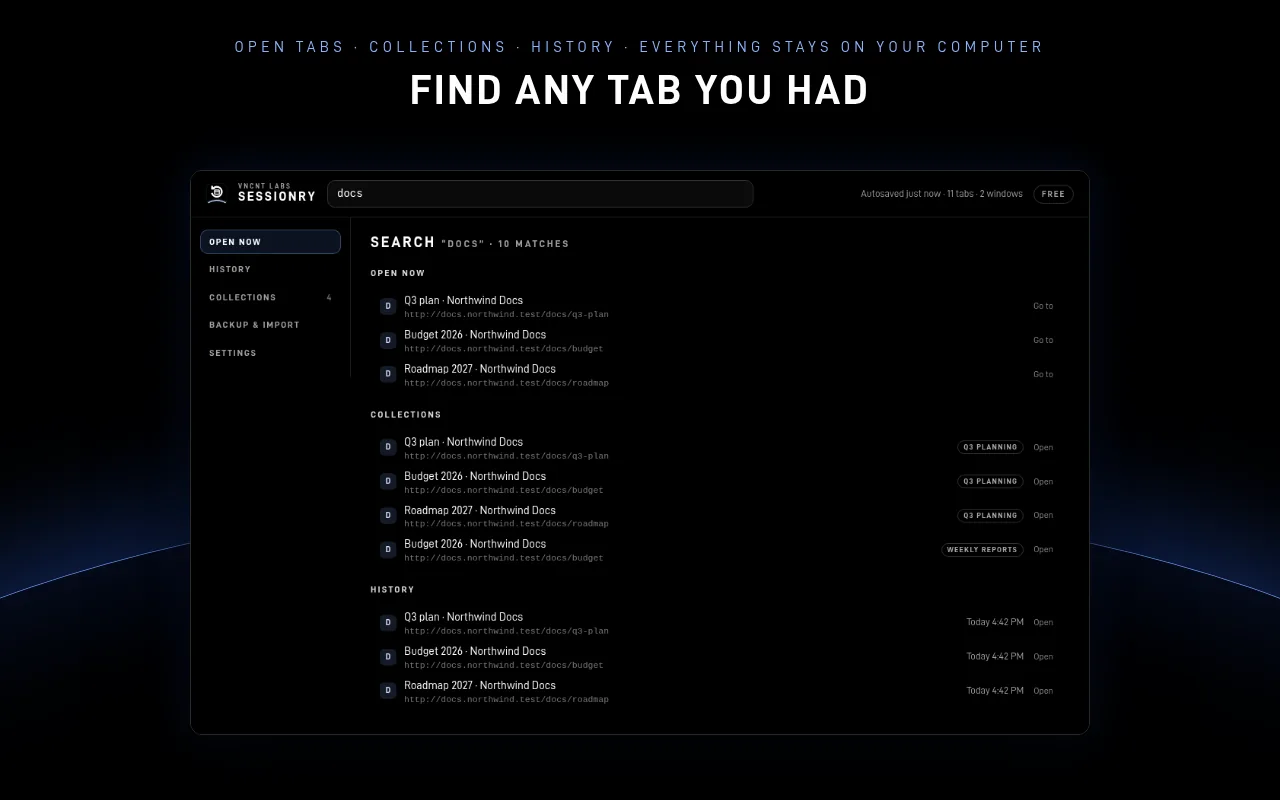Open Roadmap 2027 from the History results

pyautogui.click(x=1043, y=690)
